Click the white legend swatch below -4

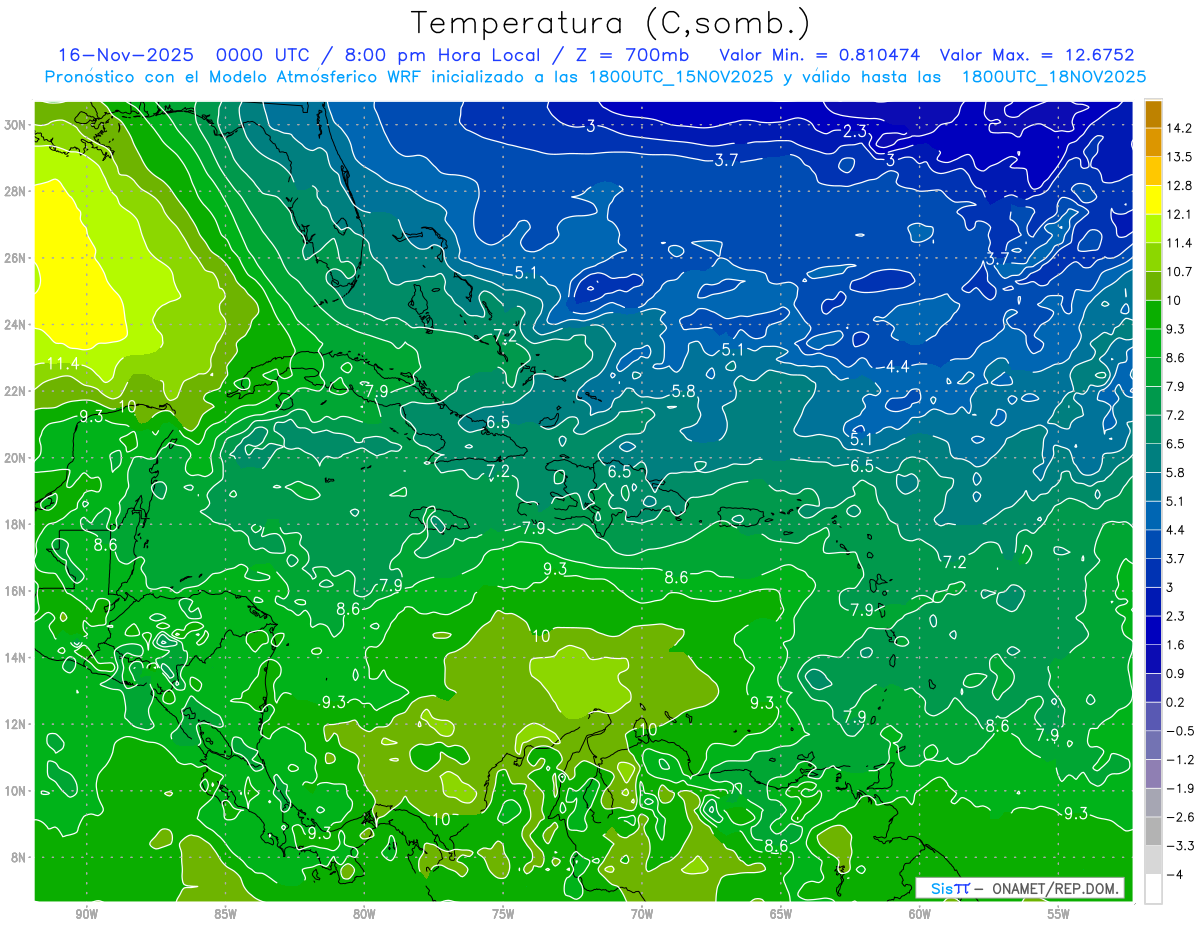click(1153, 889)
